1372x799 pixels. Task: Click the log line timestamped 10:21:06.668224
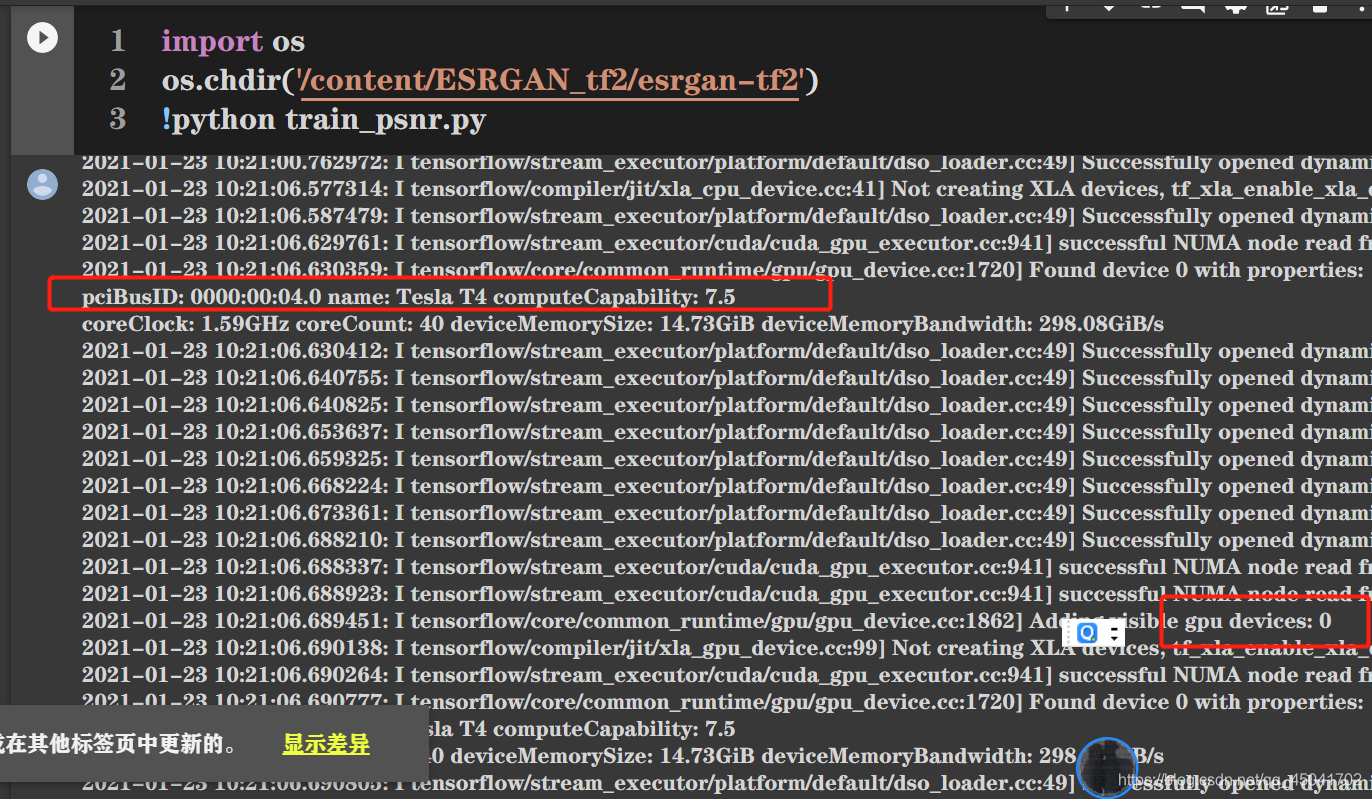[x=727, y=486]
